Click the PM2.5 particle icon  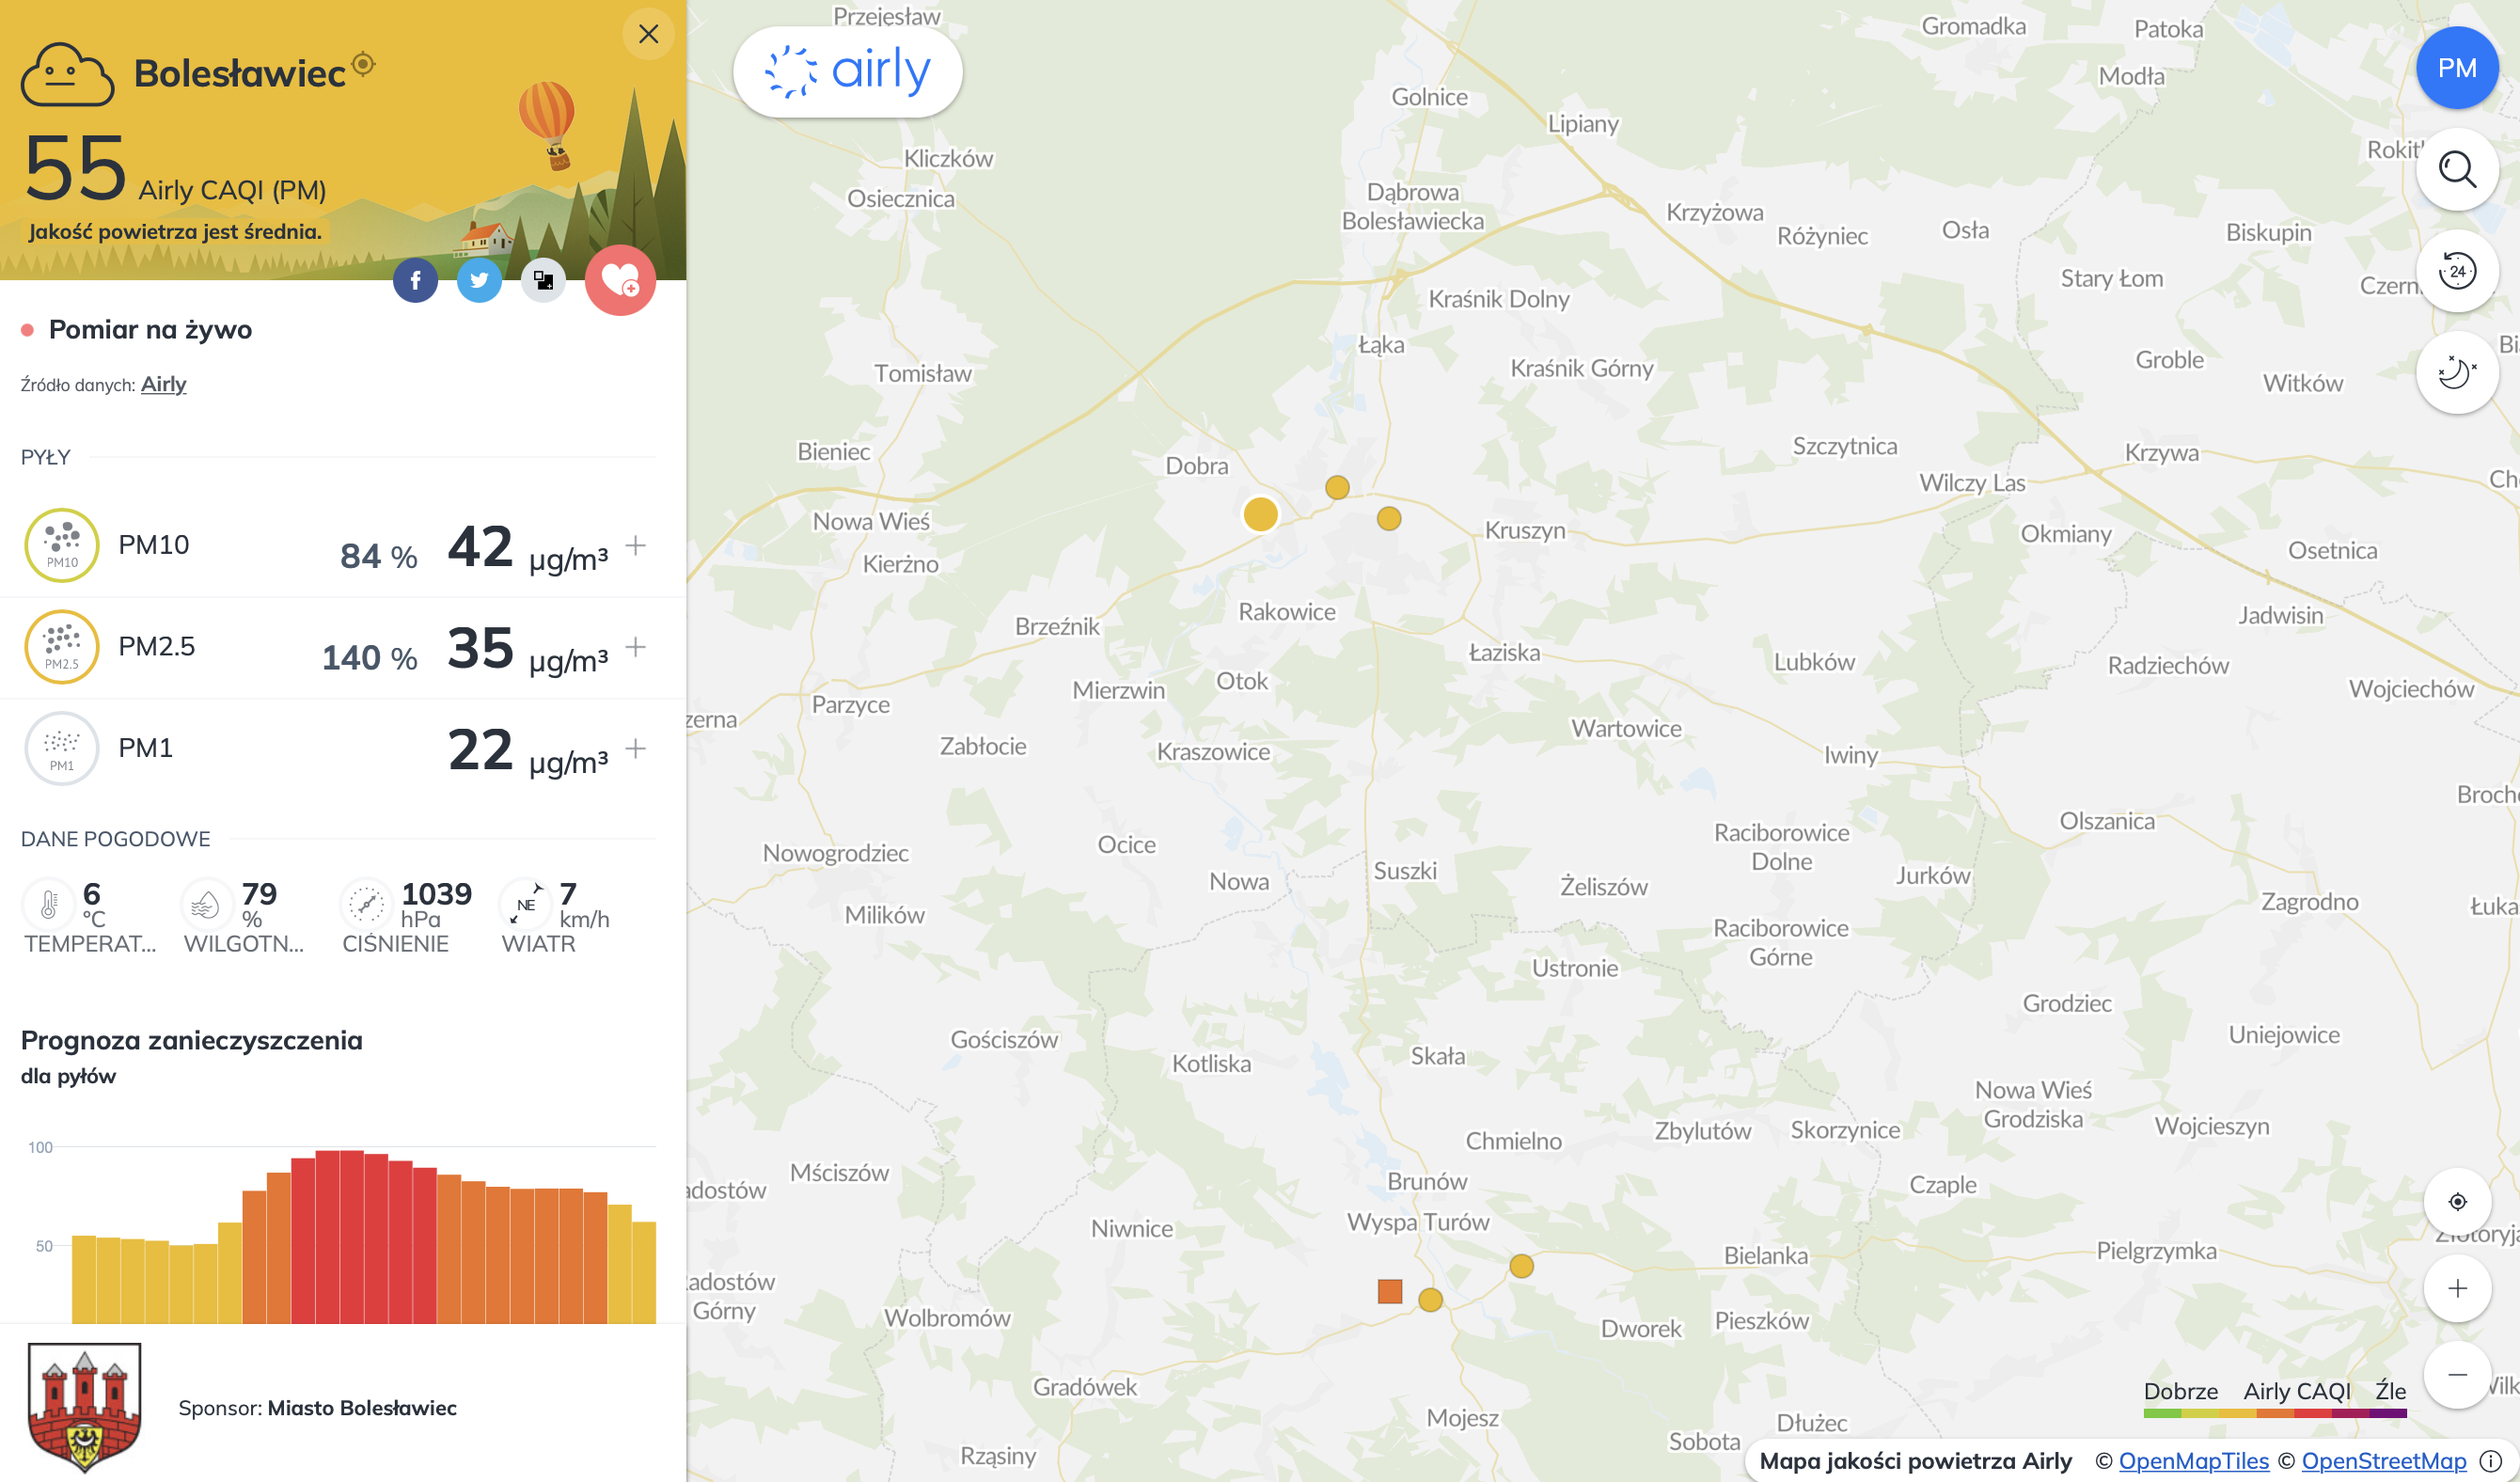pos(62,647)
